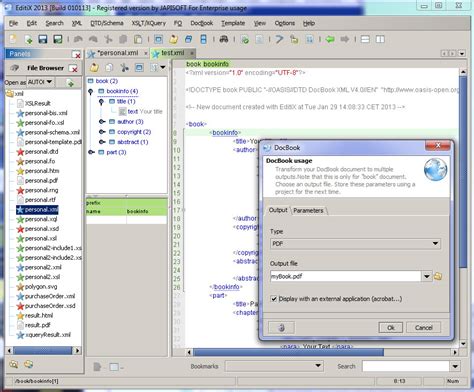This screenshot has width=474, height=392.
Task: Click the Save floppy disk icon
Action: coord(43,39)
